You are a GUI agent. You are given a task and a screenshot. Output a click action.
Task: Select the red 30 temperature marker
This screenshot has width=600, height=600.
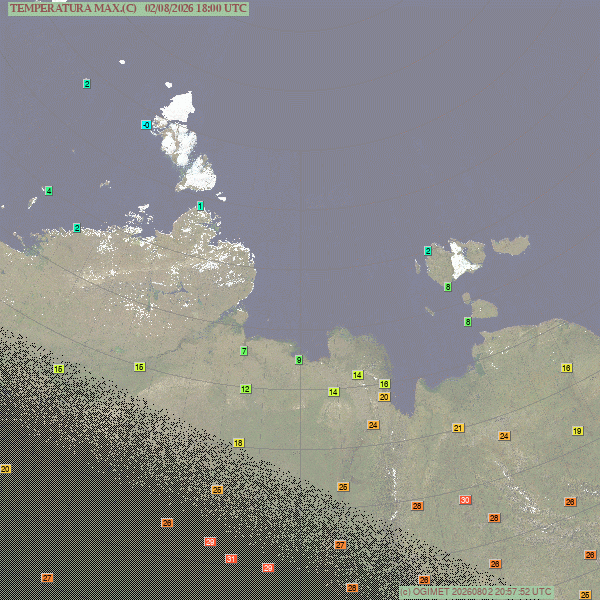click(x=465, y=500)
